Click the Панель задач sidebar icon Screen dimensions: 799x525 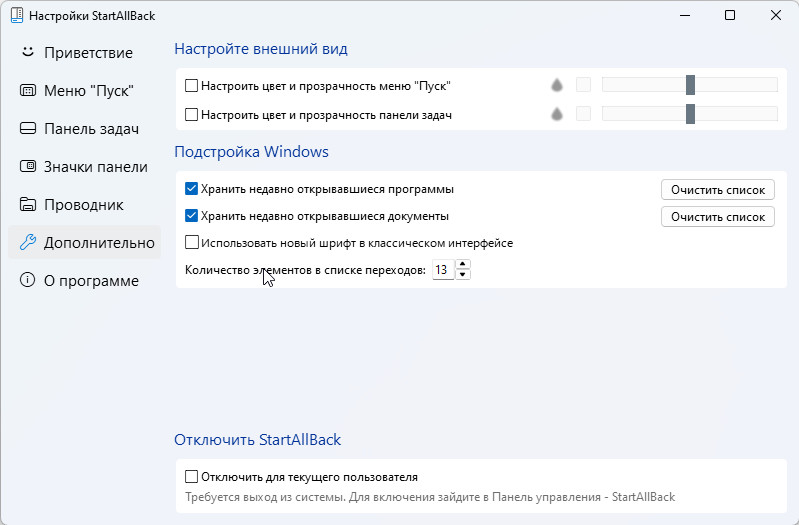28,128
